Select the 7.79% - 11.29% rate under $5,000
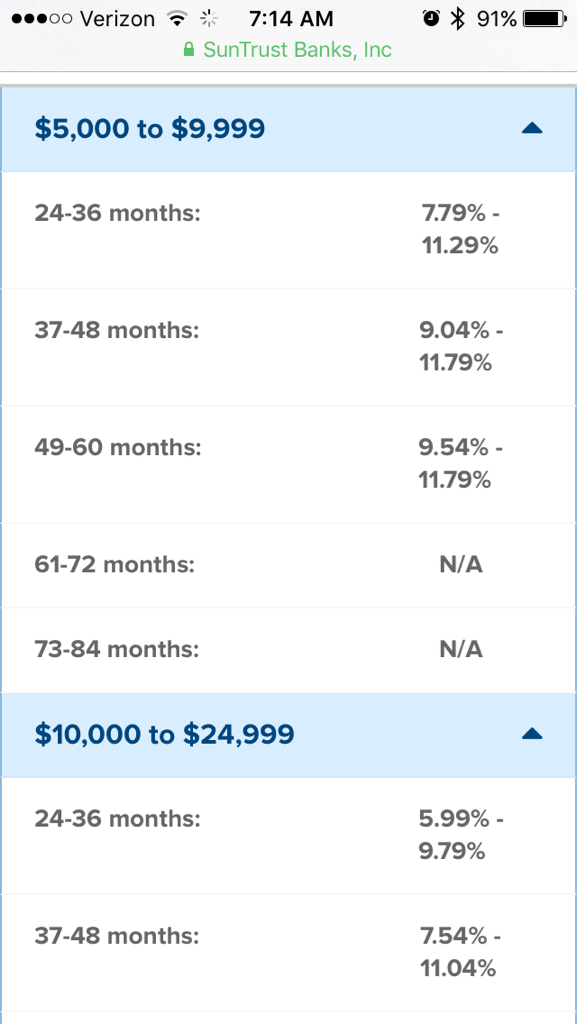The image size is (577, 1024). [461, 230]
